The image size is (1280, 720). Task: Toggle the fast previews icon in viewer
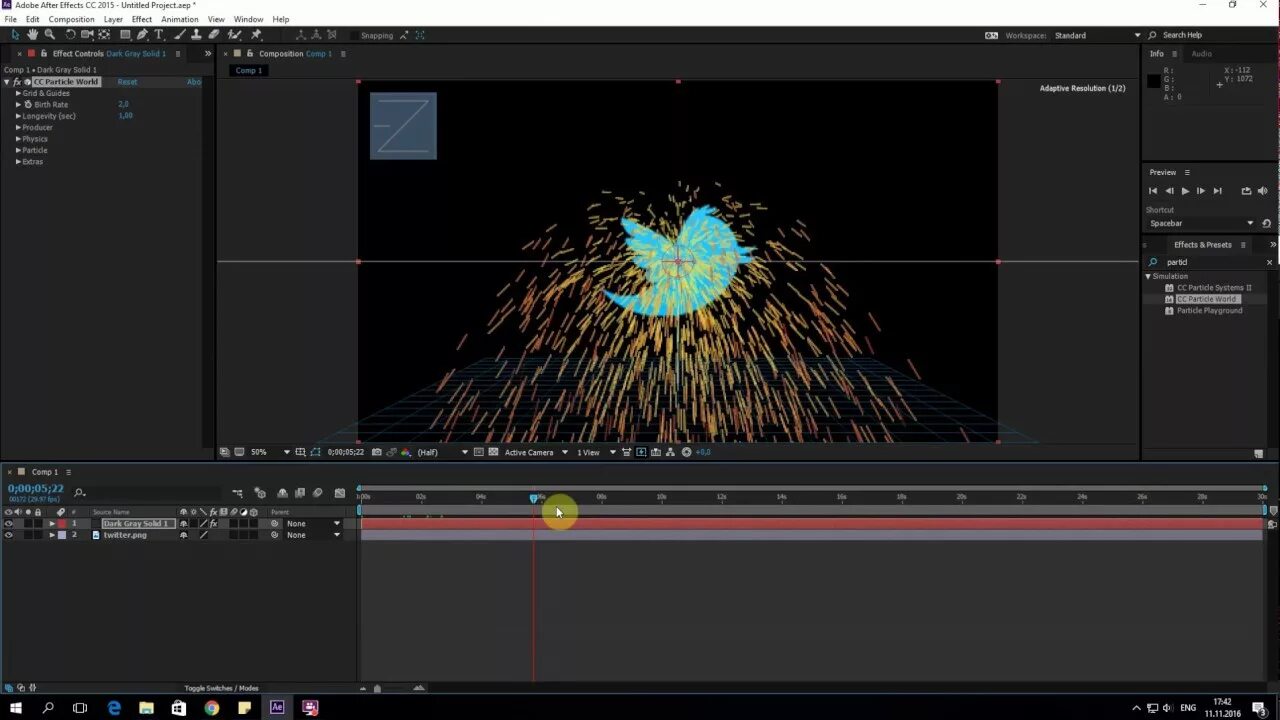click(x=640, y=452)
